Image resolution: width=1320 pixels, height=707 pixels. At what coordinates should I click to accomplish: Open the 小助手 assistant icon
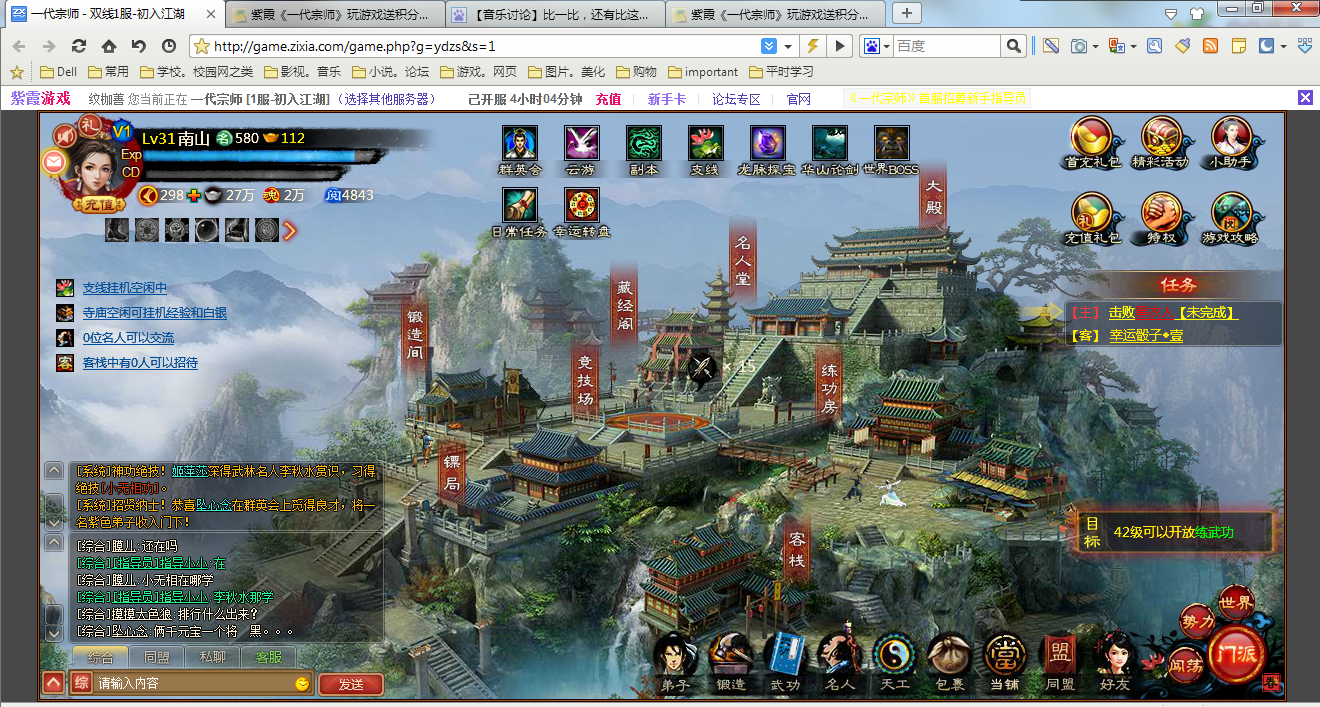pos(1231,142)
